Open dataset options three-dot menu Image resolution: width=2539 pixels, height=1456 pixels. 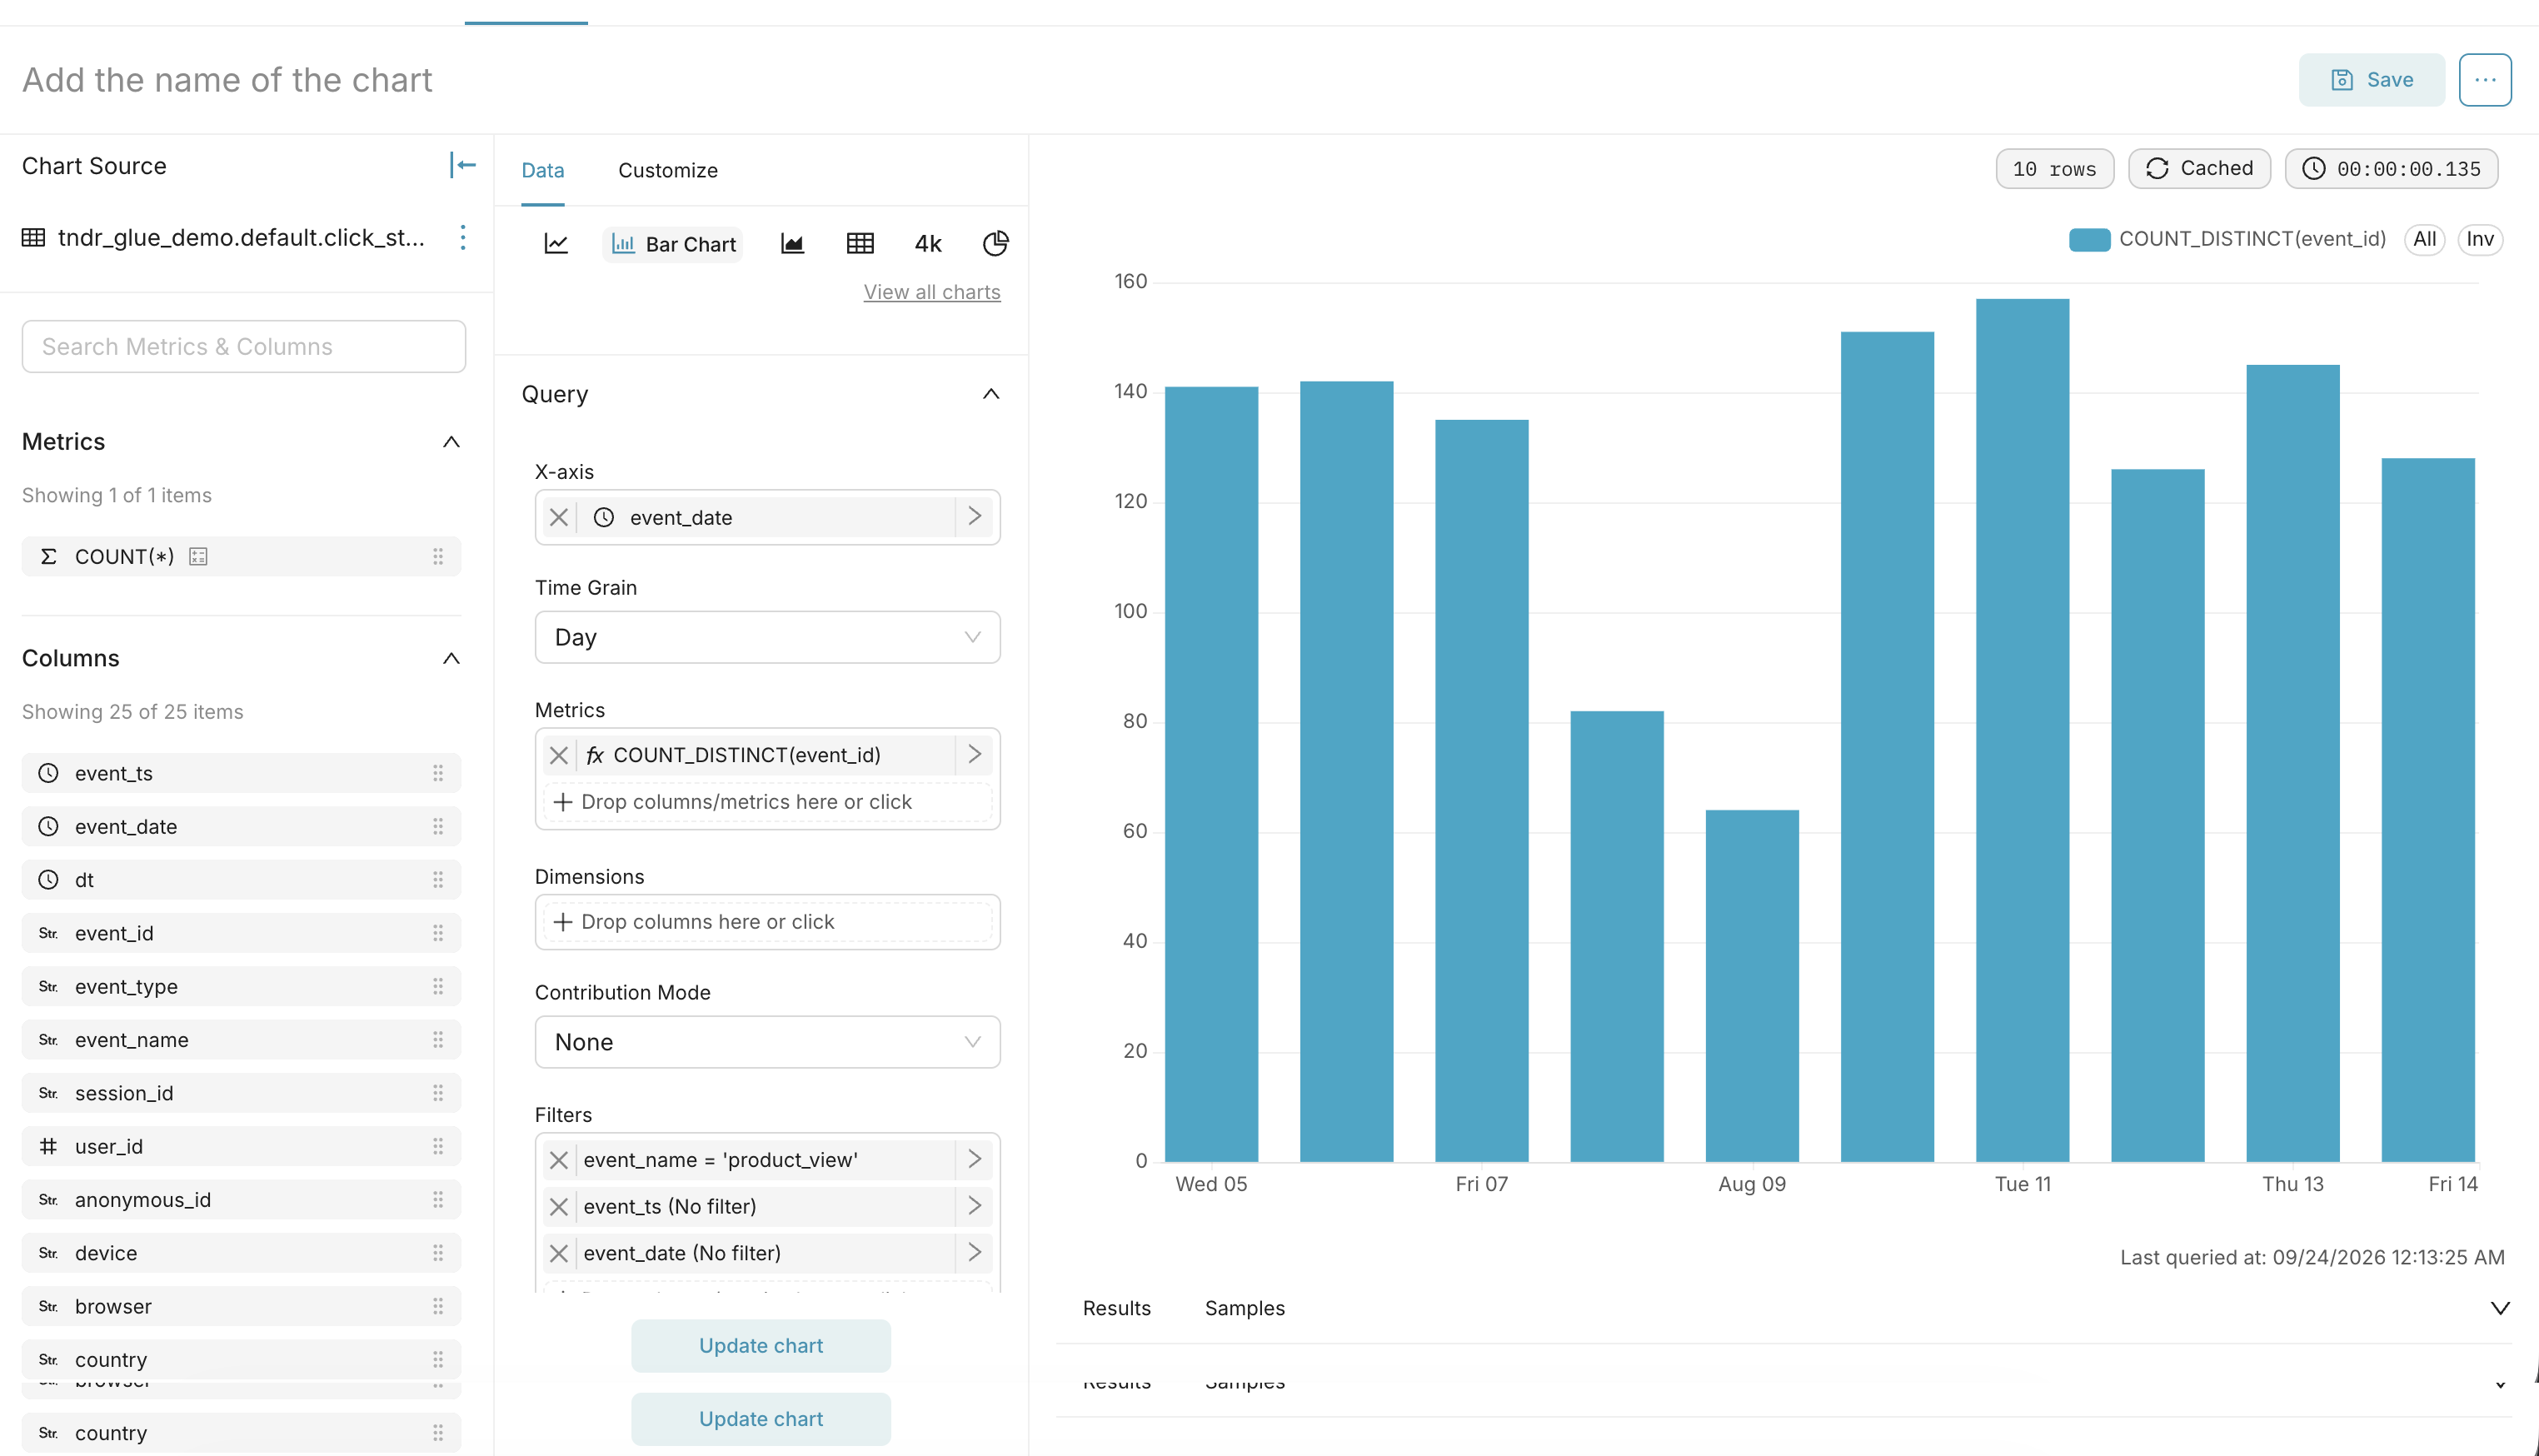462,237
